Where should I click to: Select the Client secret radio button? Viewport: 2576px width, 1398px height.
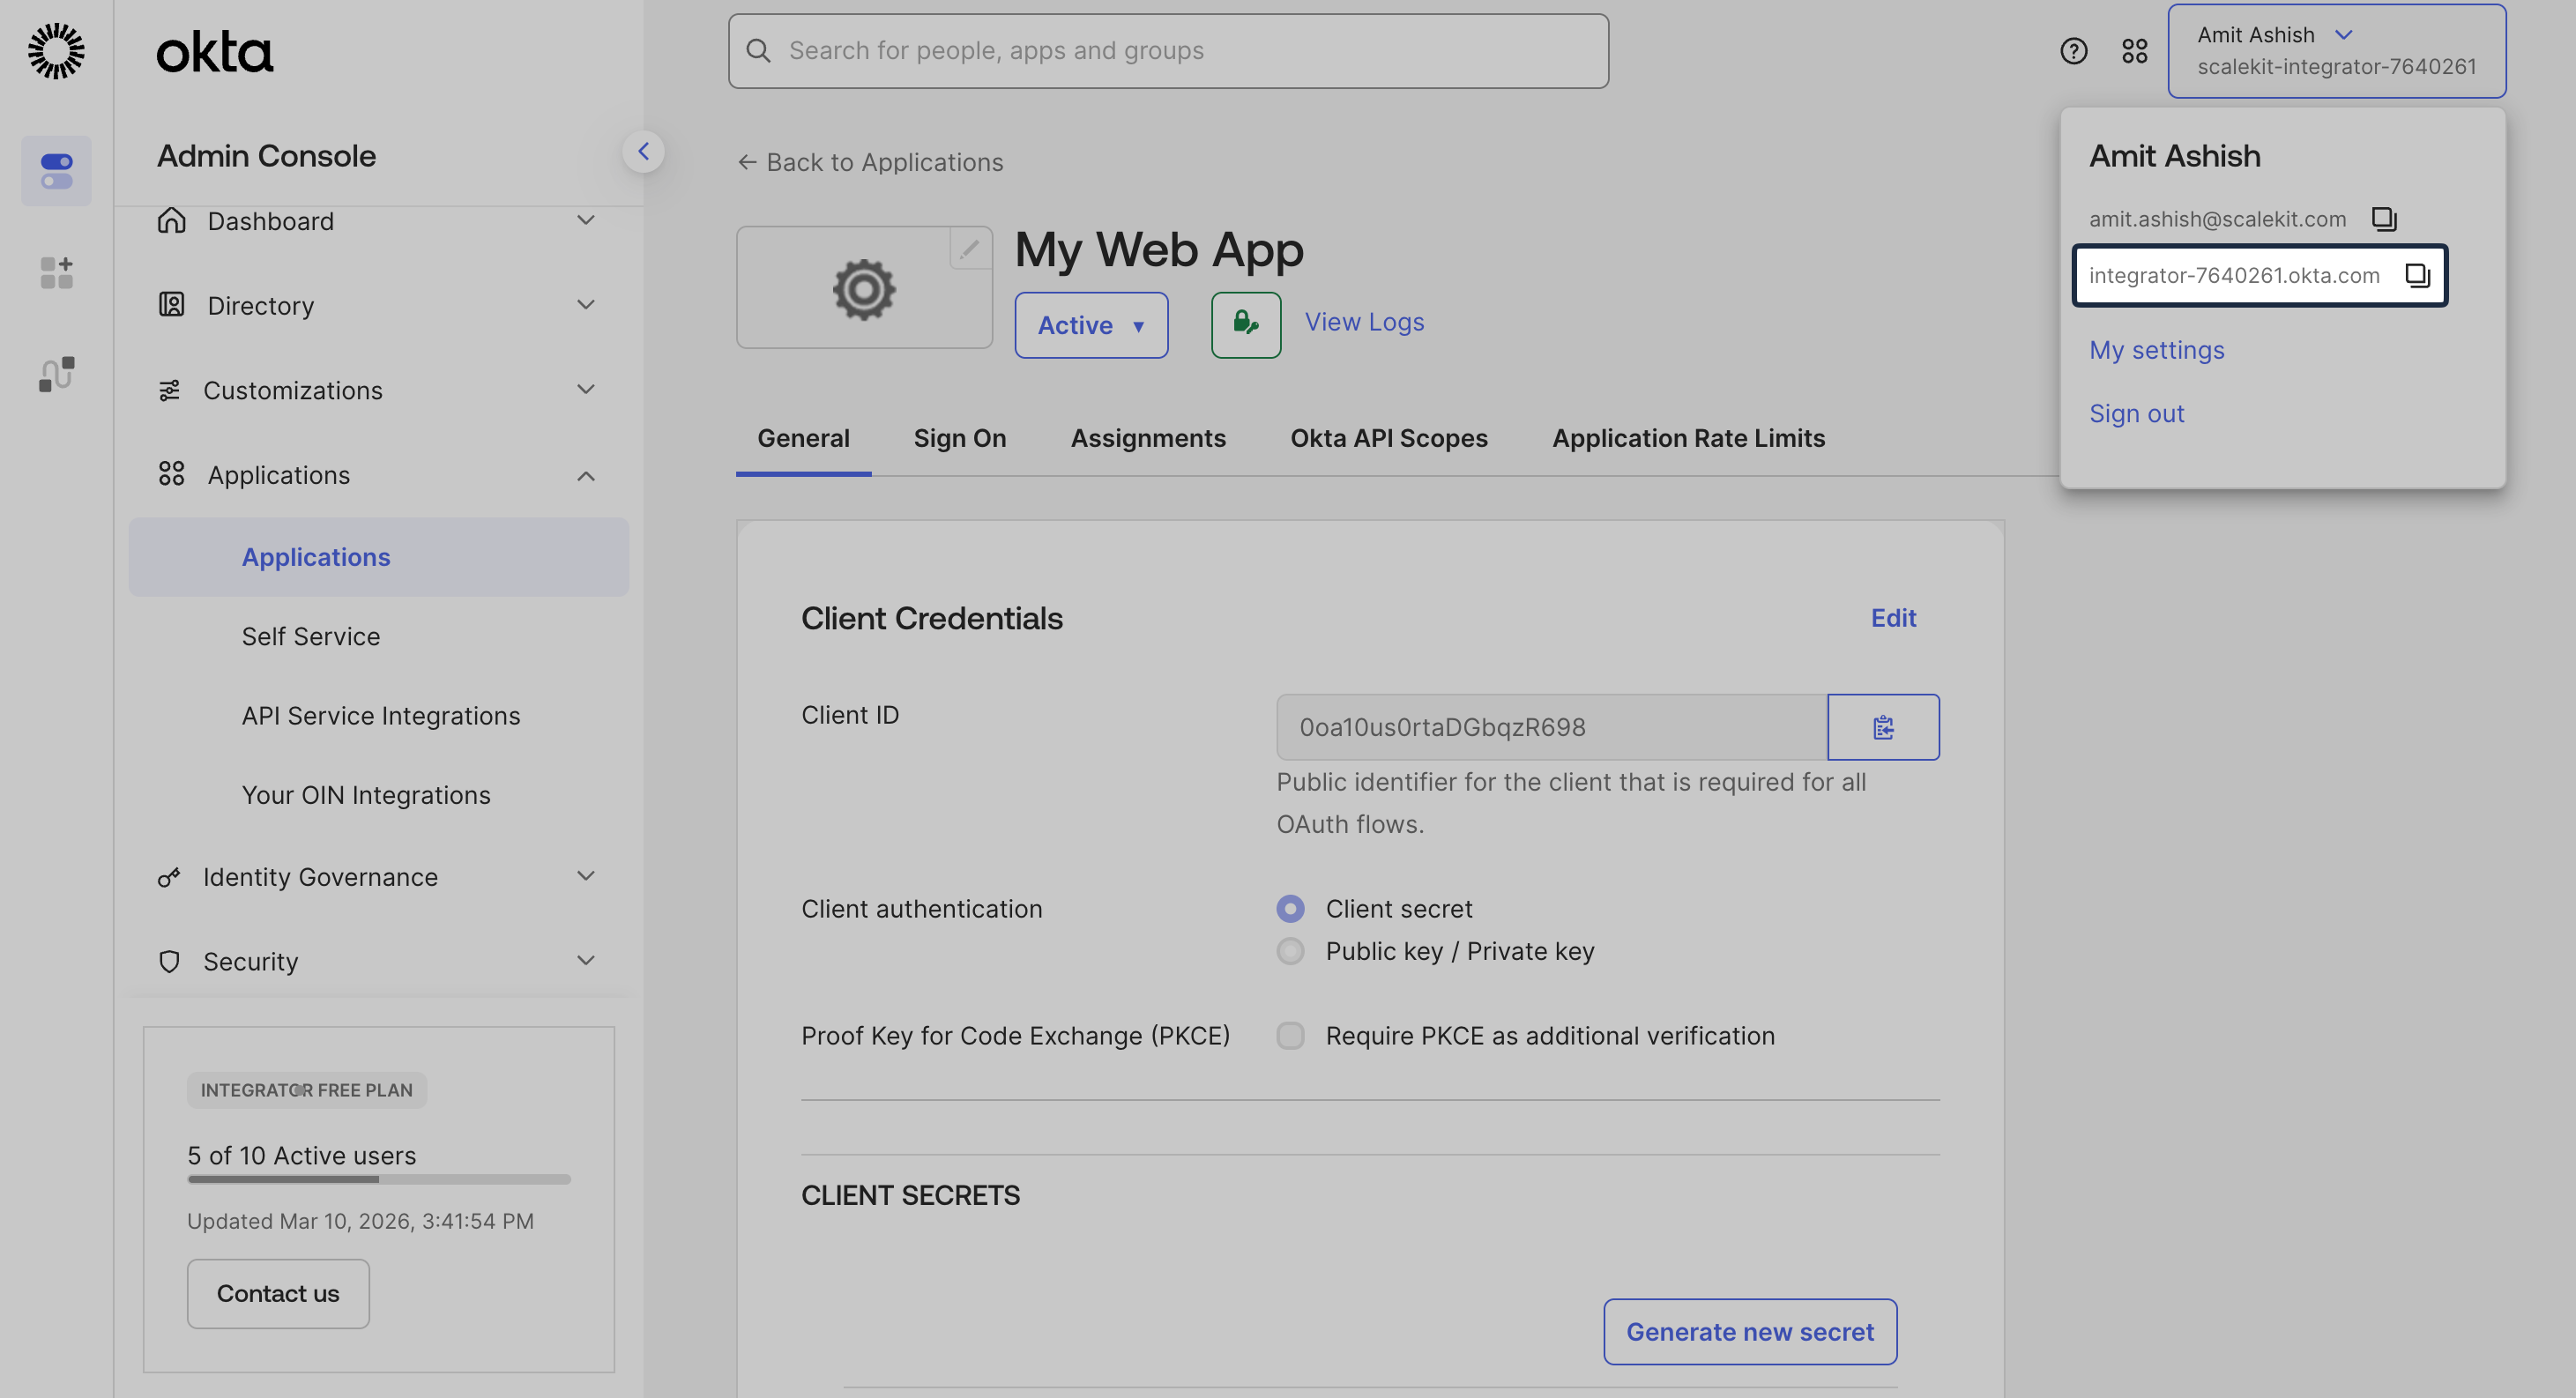click(1290, 908)
